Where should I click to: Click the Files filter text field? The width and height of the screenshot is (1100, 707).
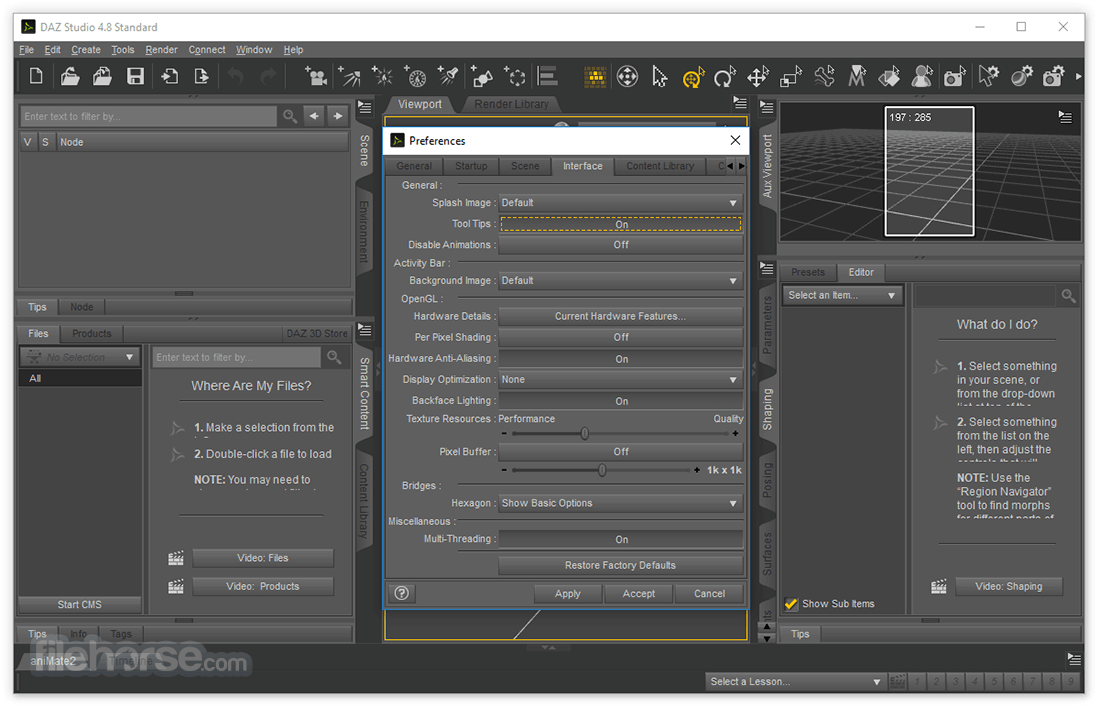237,358
